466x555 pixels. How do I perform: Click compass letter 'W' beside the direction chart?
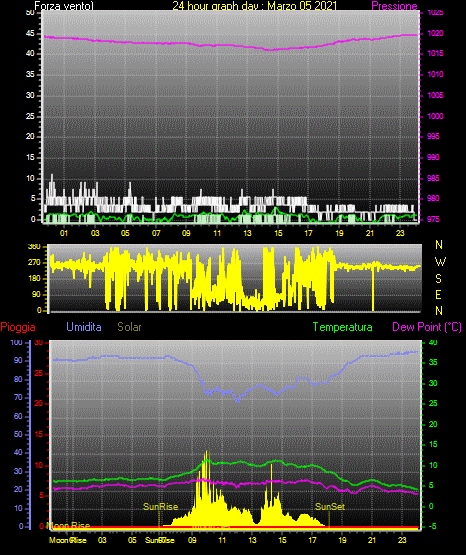(440, 262)
